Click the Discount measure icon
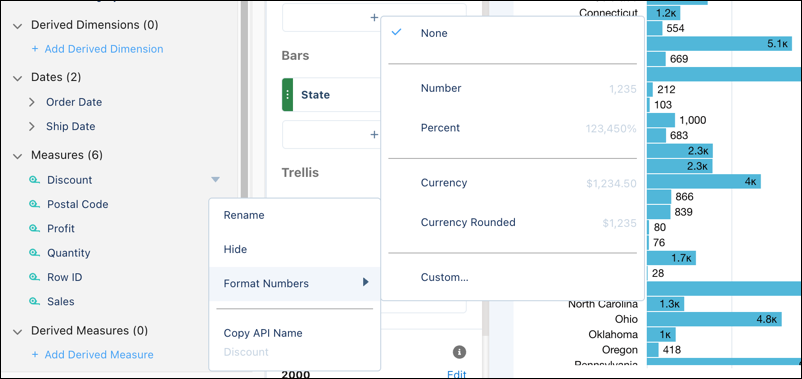Viewport: 802px width, 379px height. click(34, 180)
